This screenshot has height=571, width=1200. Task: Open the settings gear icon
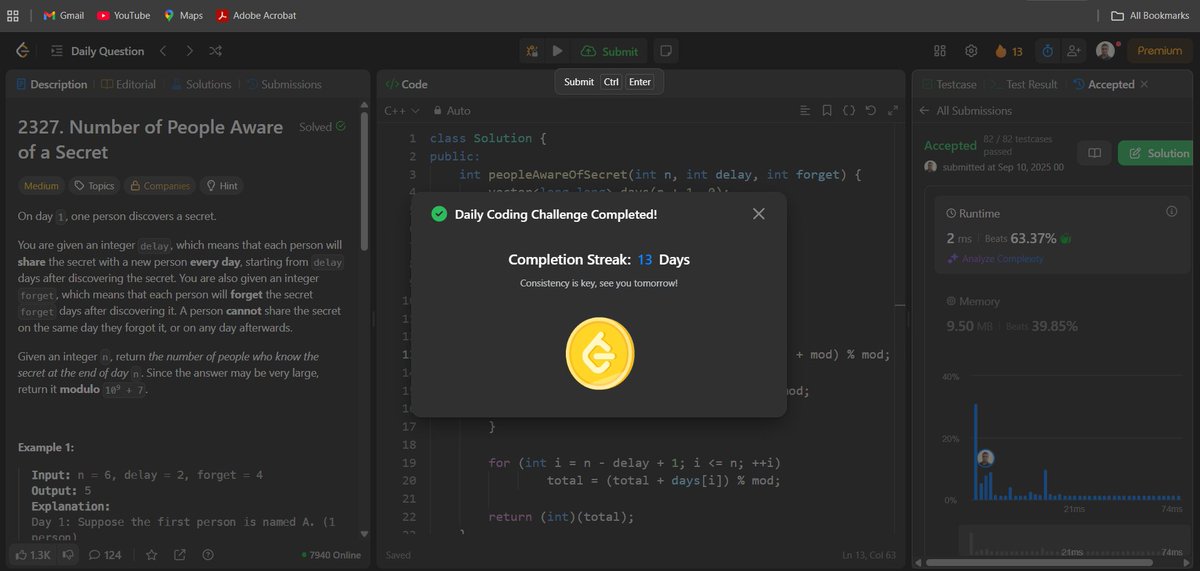pyautogui.click(x=971, y=51)
